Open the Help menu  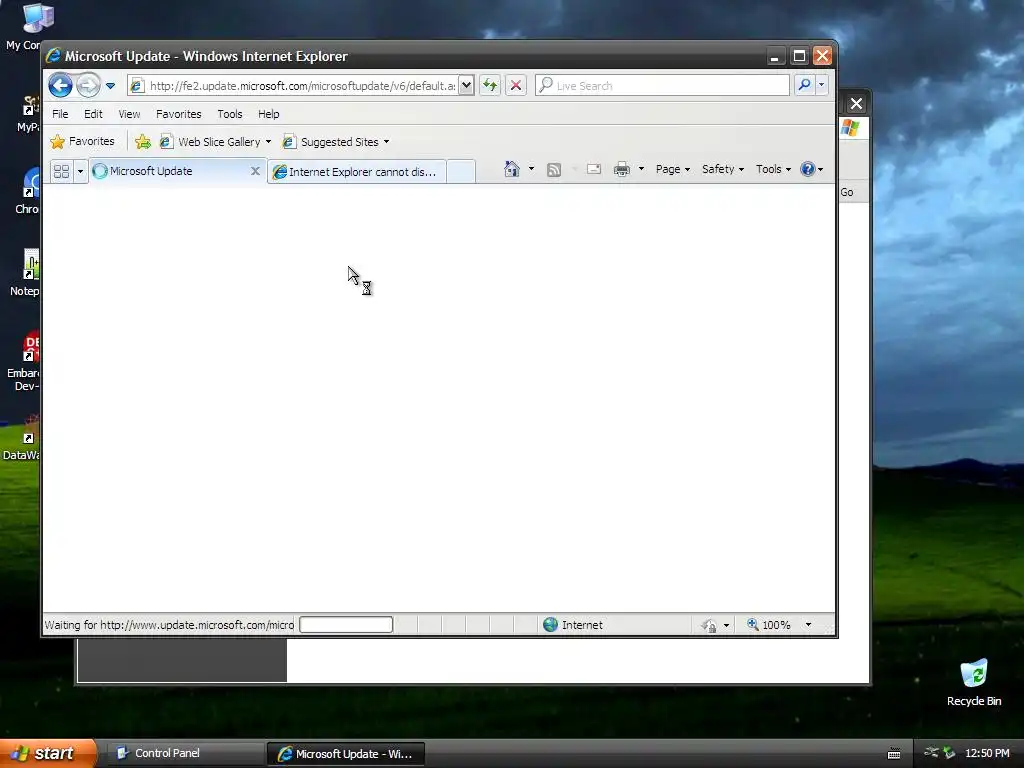click(268, 114)
